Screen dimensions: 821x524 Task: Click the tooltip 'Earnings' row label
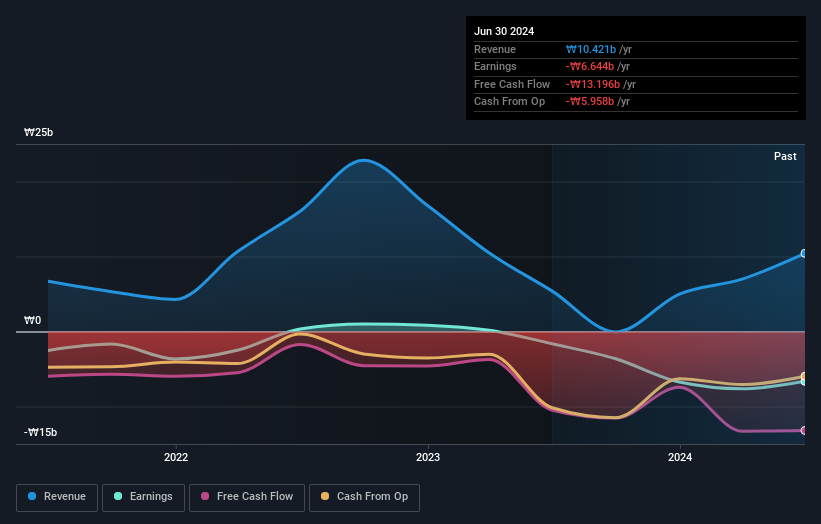point(495,66)
